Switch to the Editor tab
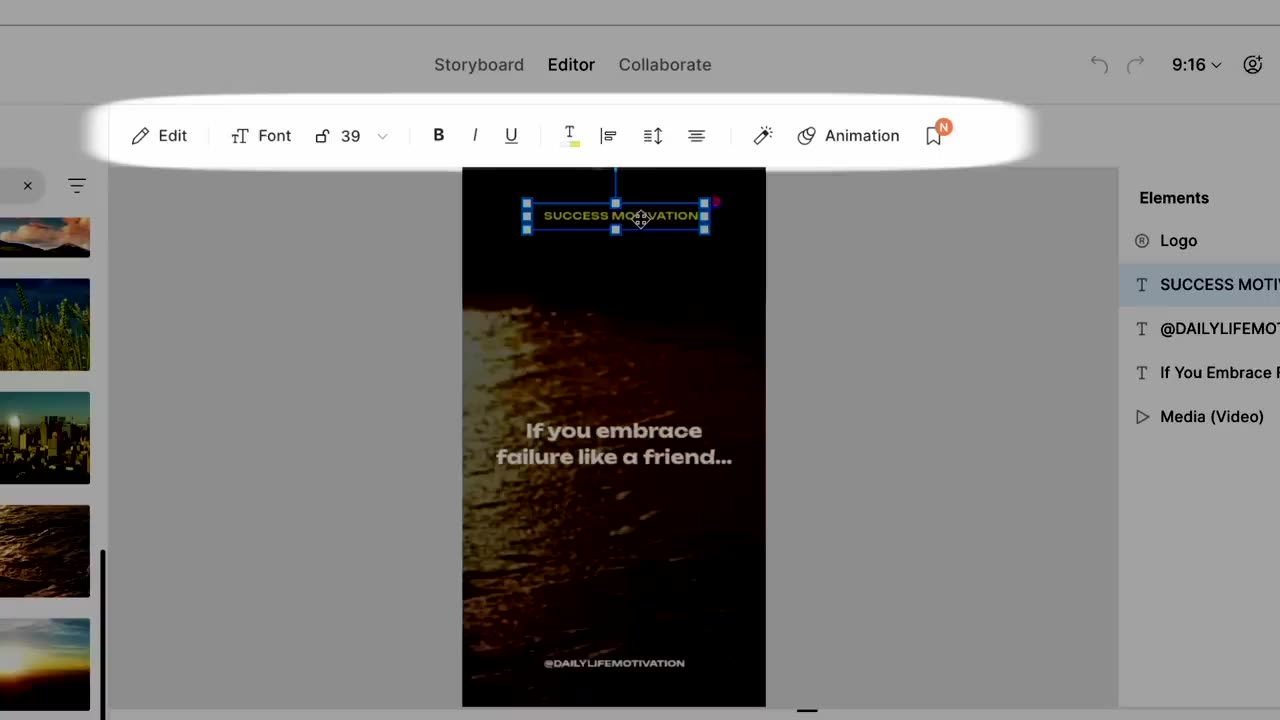This screenshot has height=720, width=1280. click(x=571, y=64)
